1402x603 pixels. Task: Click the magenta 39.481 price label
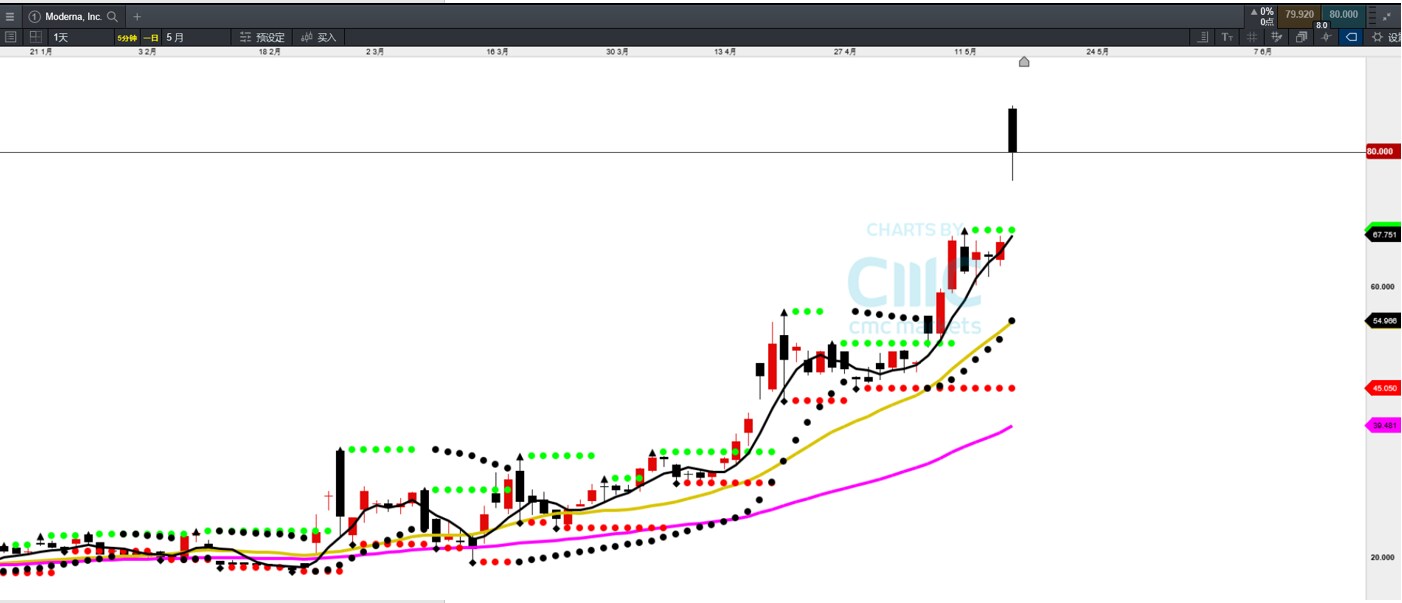[x=1384, y=425]
